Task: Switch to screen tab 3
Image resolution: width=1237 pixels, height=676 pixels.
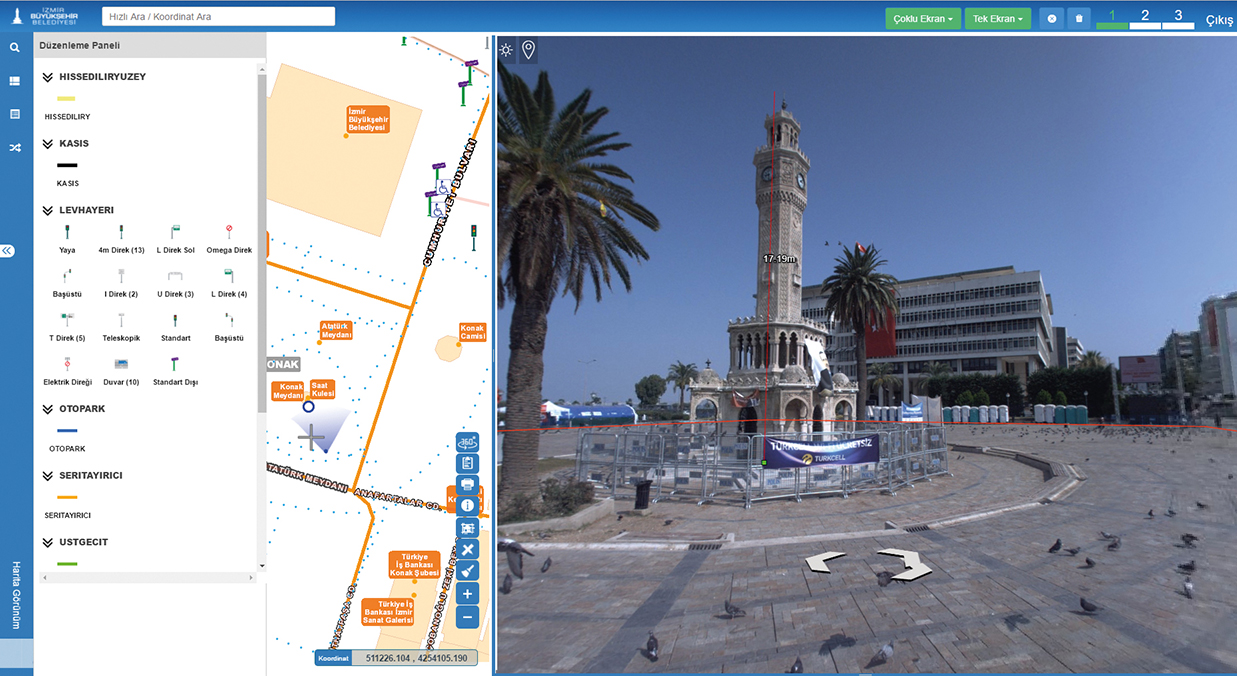Action: point(1178,18)
